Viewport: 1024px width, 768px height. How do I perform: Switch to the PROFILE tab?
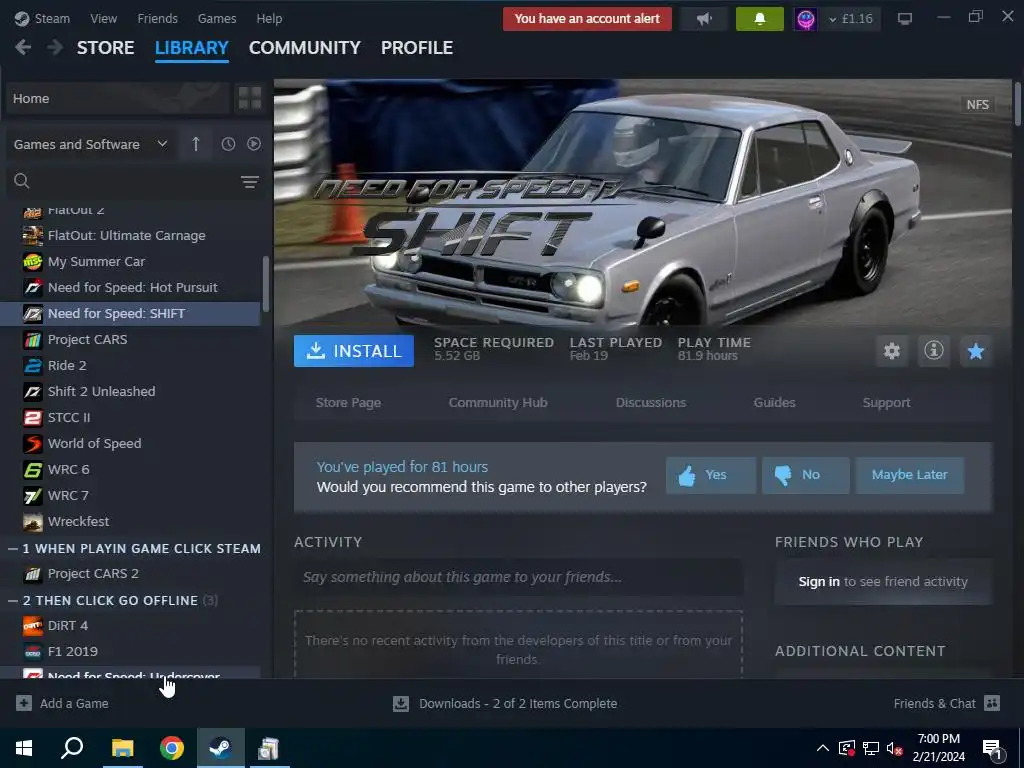pyautogui.click(x=417, y=48)
